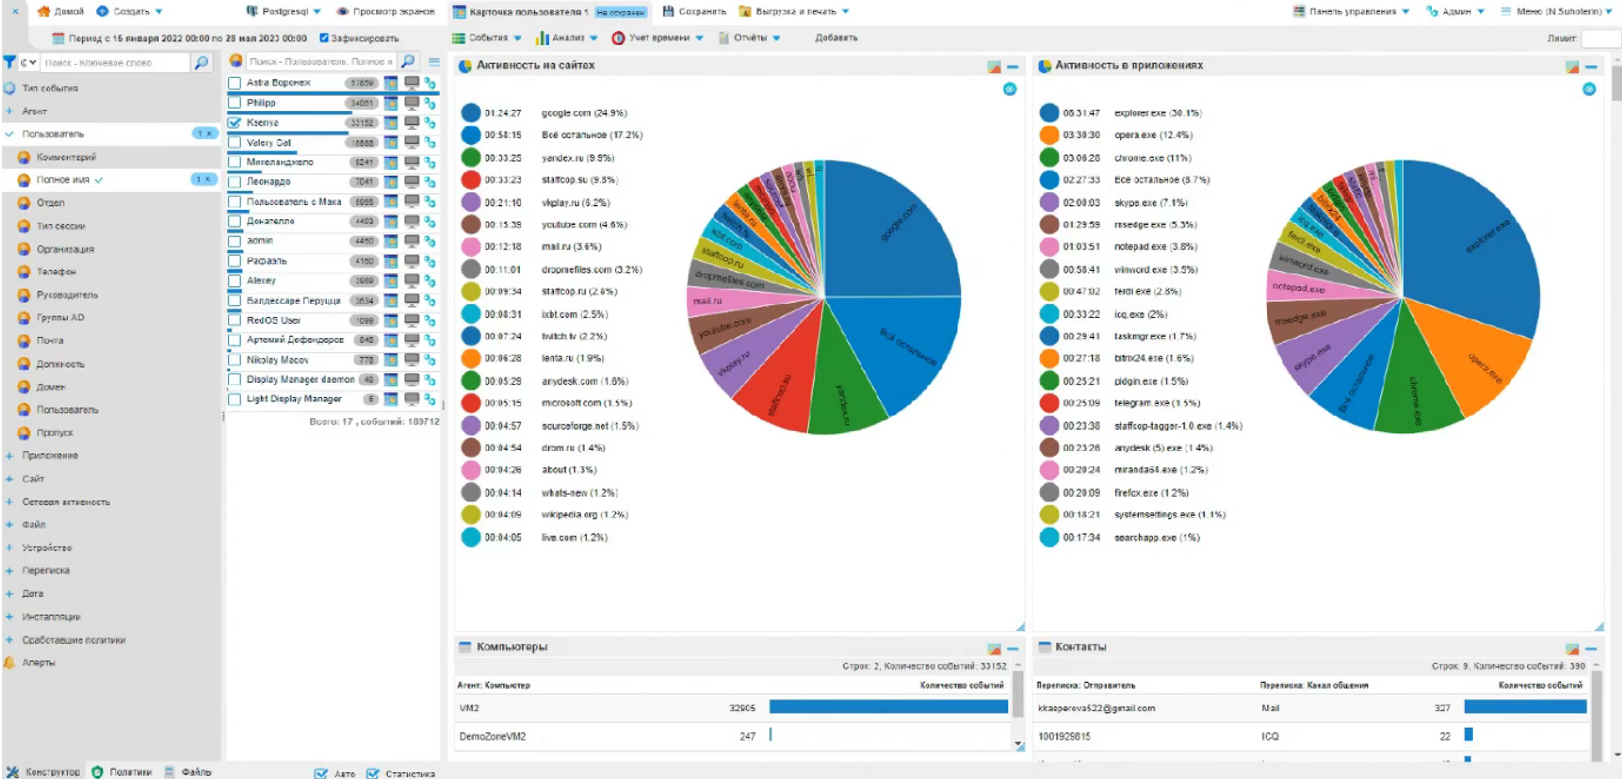Go to Домой in the top menu
The height and width of the screenshot is (779, 1622).
click(x=61, y=11)
